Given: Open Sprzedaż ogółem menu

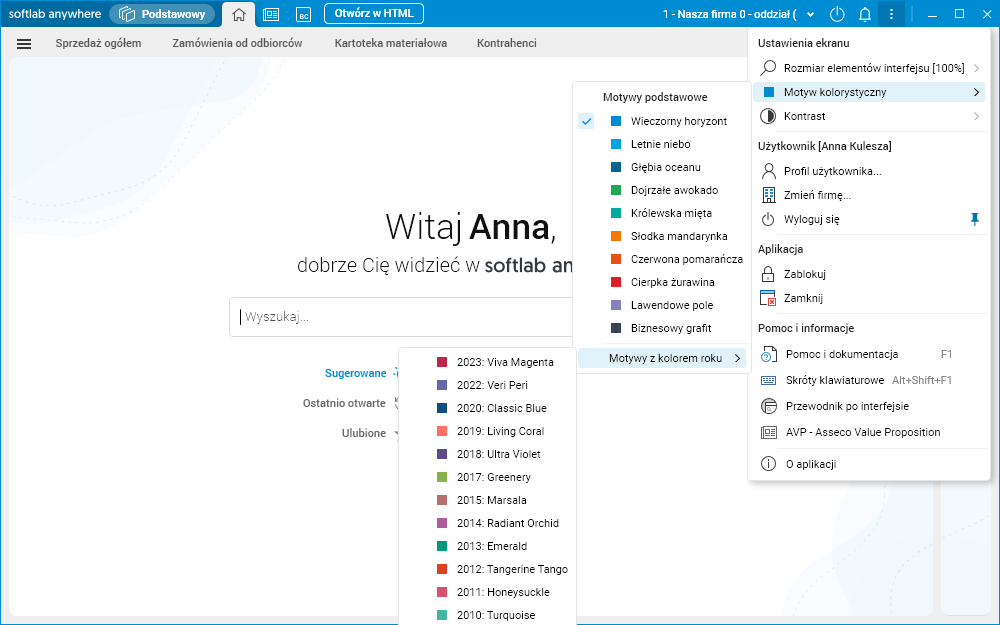Looking at the screenshot, I should [x=98, y=43].
